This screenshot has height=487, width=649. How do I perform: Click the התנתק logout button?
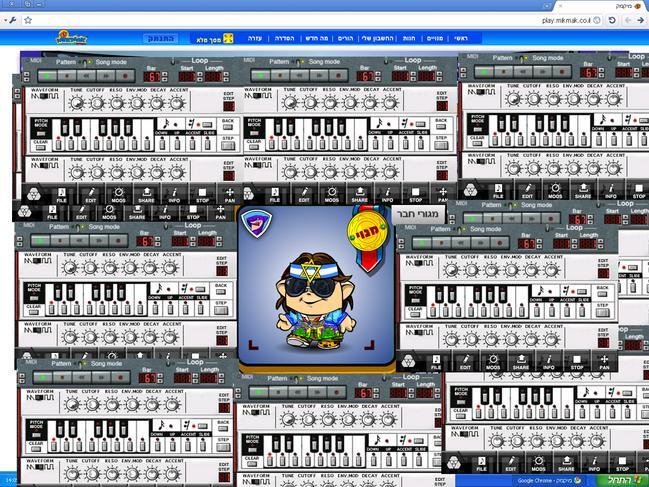coord(161,39)
